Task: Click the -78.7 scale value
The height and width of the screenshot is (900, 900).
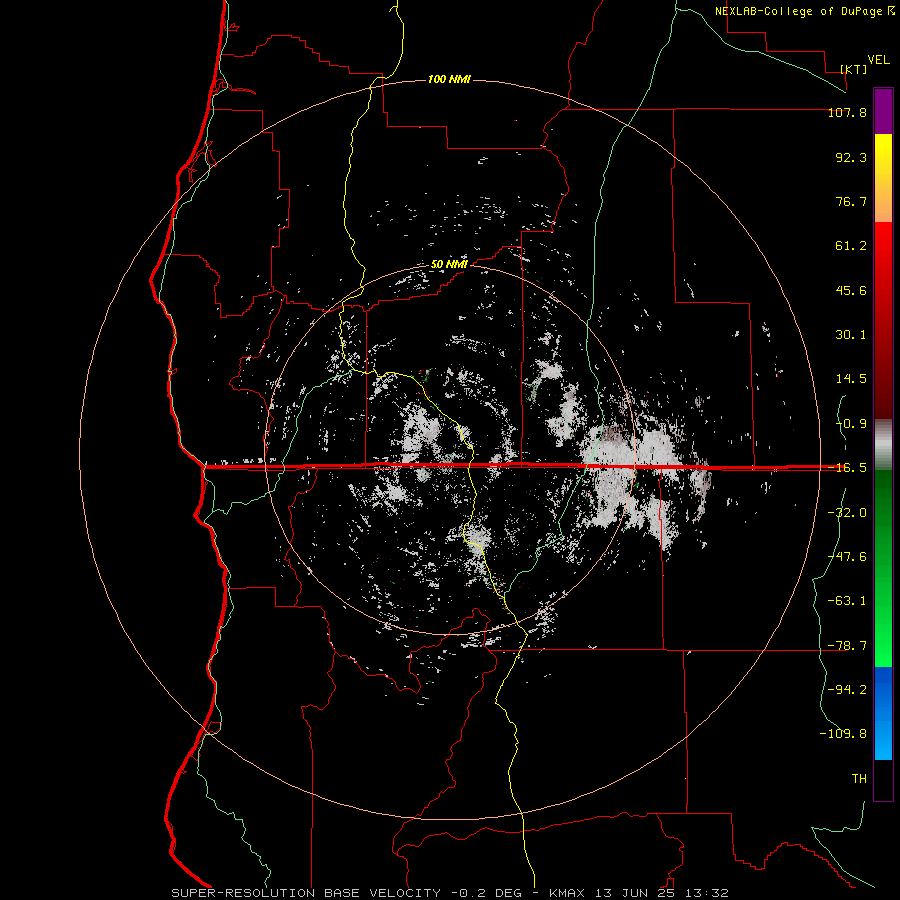Action: pos(847,646)
